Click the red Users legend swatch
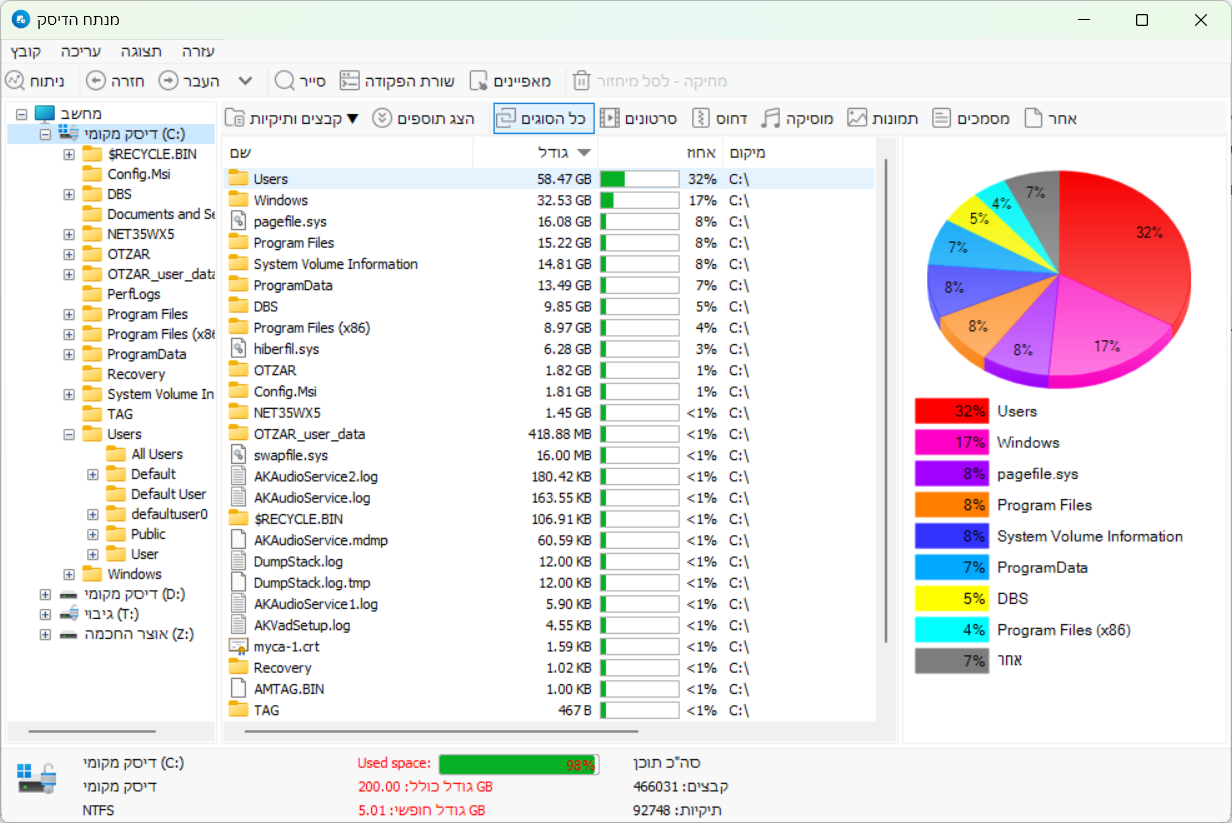Viewport: 1232px width, 823px height. point(952,411)
